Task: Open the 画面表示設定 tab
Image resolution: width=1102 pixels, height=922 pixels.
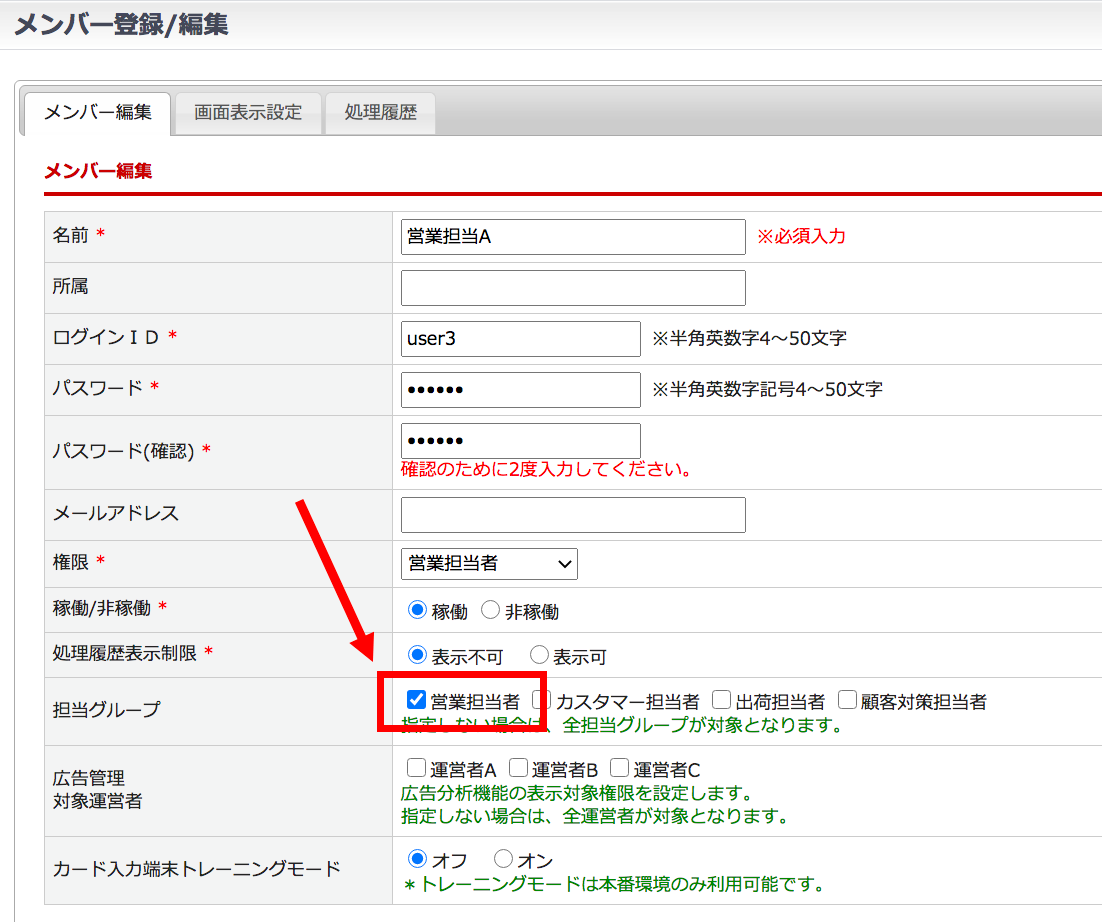Action: click(x=248, y=112)
